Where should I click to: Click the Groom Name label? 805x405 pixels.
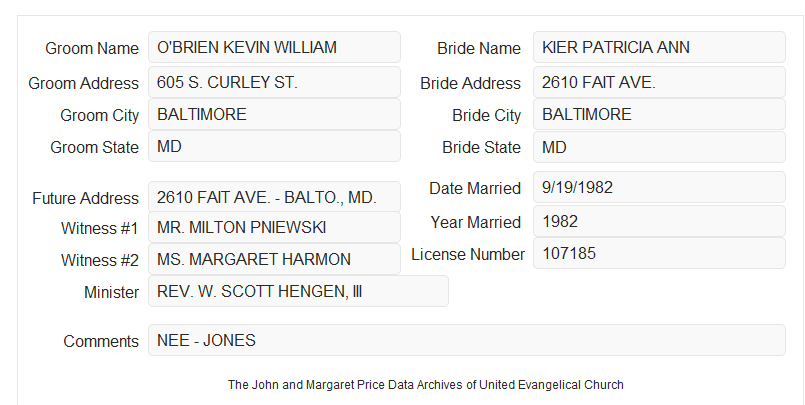[x=92, y=48]
